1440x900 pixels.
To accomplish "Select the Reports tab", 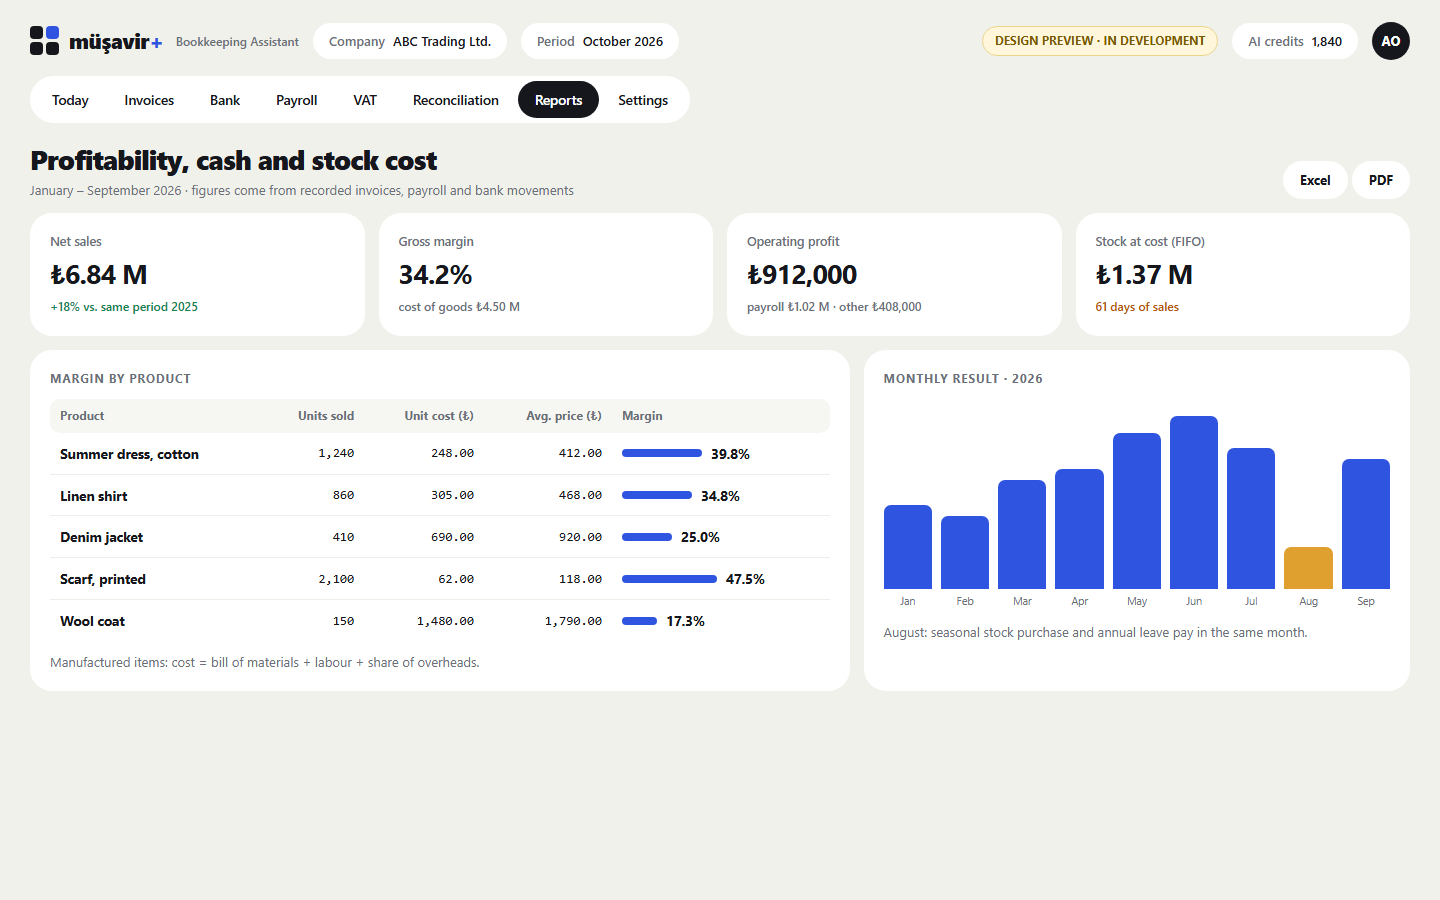I will [558, 100].
